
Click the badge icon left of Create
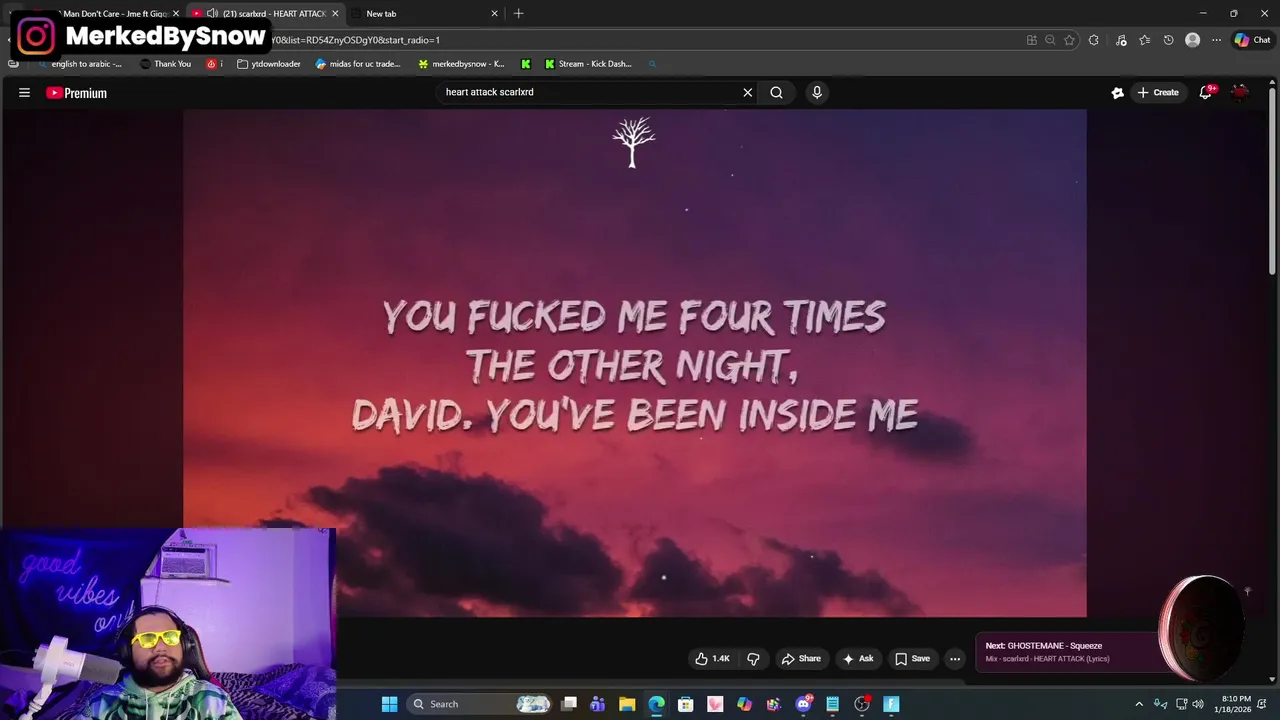click(1117, 92)
